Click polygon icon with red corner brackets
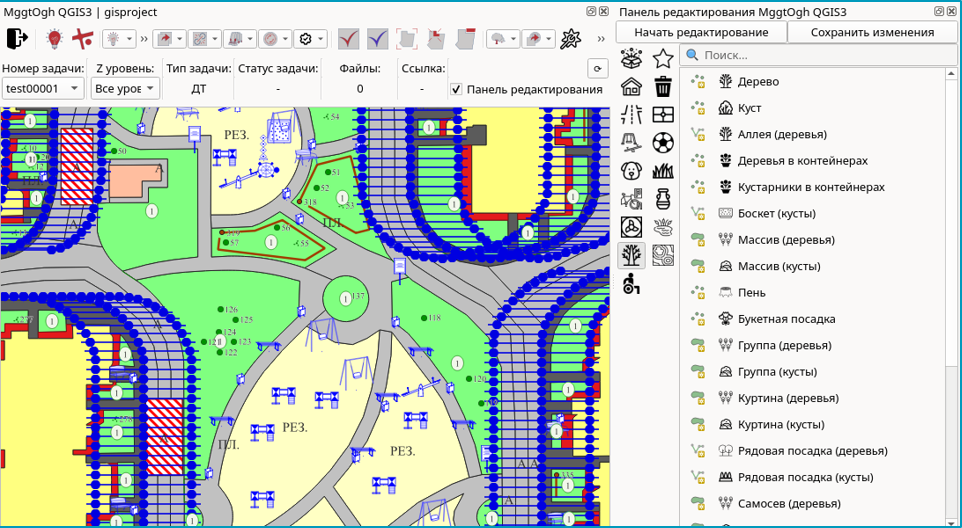Screen dimensions: 962x528 pos(406,39)
